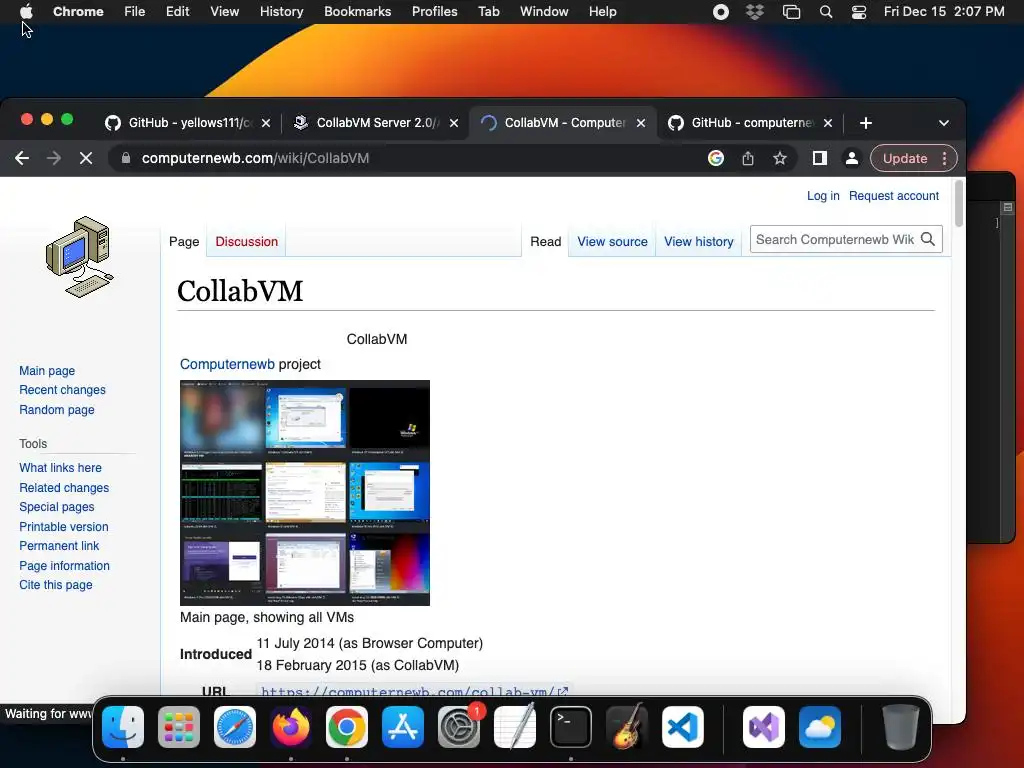Open the View history tab
Viewport: 1024px width, 768px height.
pyautogui.click(x=699, y=242)
